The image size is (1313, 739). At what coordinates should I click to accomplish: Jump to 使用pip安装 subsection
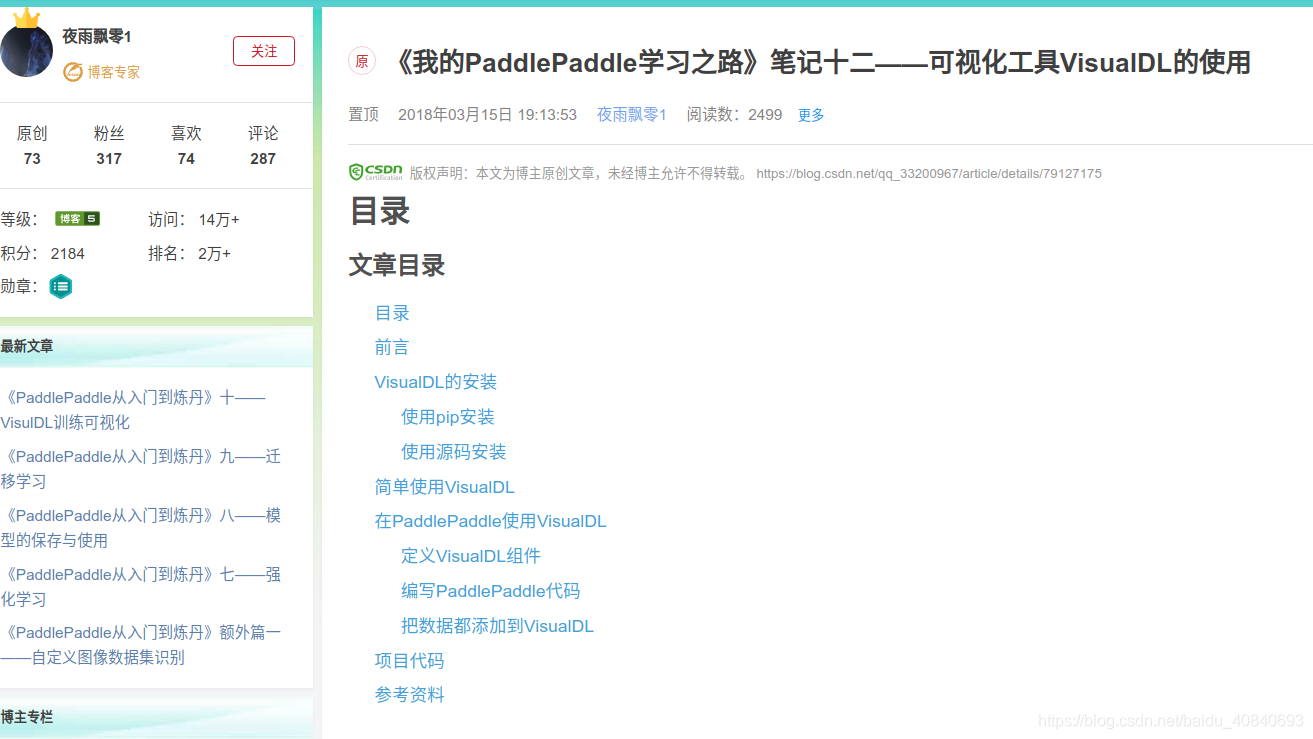pyautogui.click(x=448, y=417)
